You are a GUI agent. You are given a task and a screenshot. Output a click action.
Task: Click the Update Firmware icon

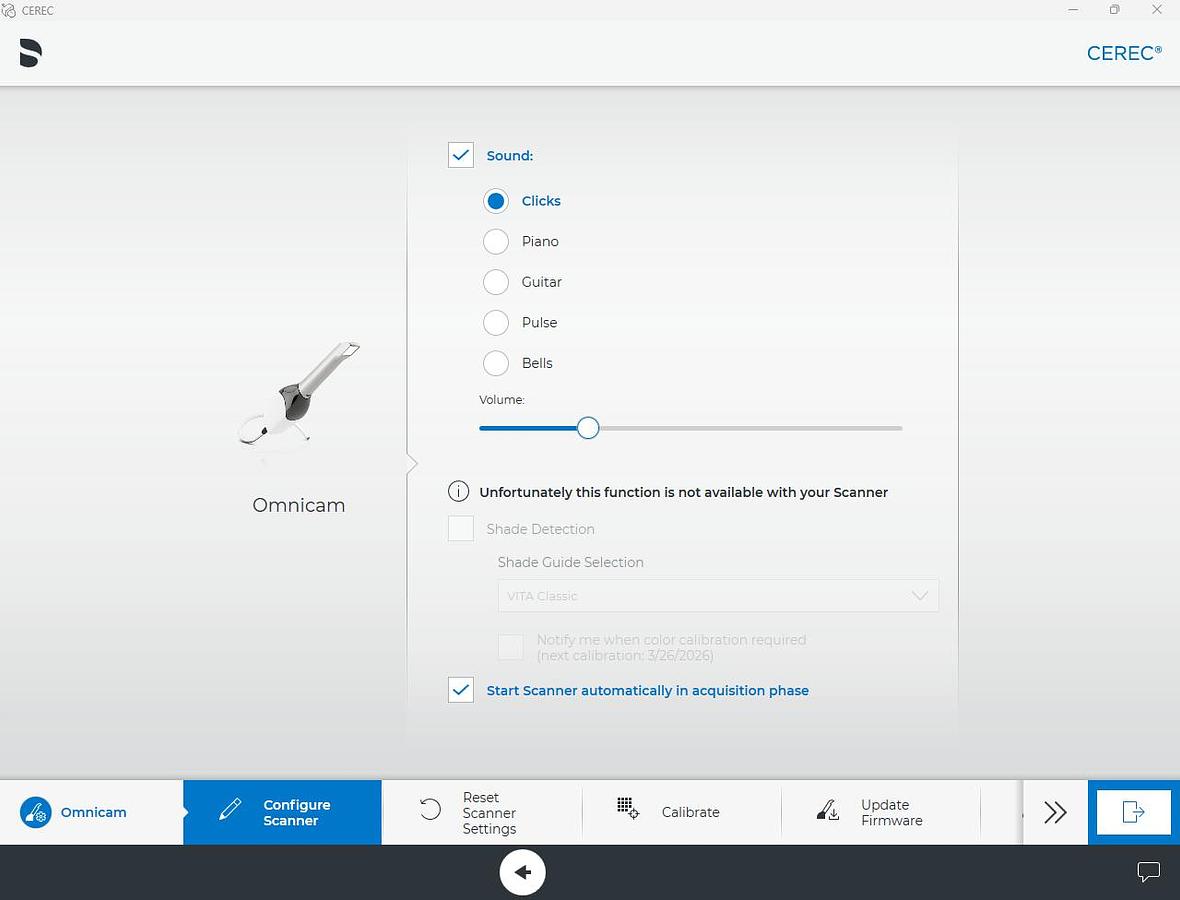click(x=828, y=811)
